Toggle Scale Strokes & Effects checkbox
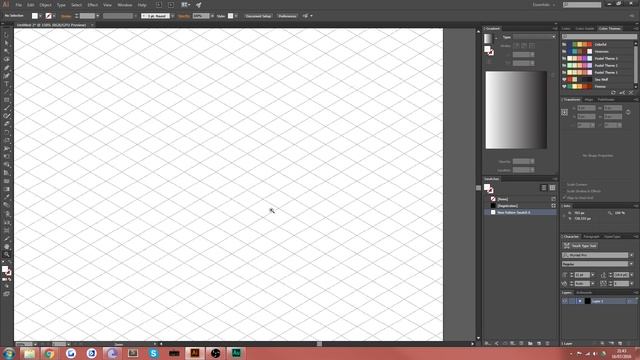 click(565, 191)
